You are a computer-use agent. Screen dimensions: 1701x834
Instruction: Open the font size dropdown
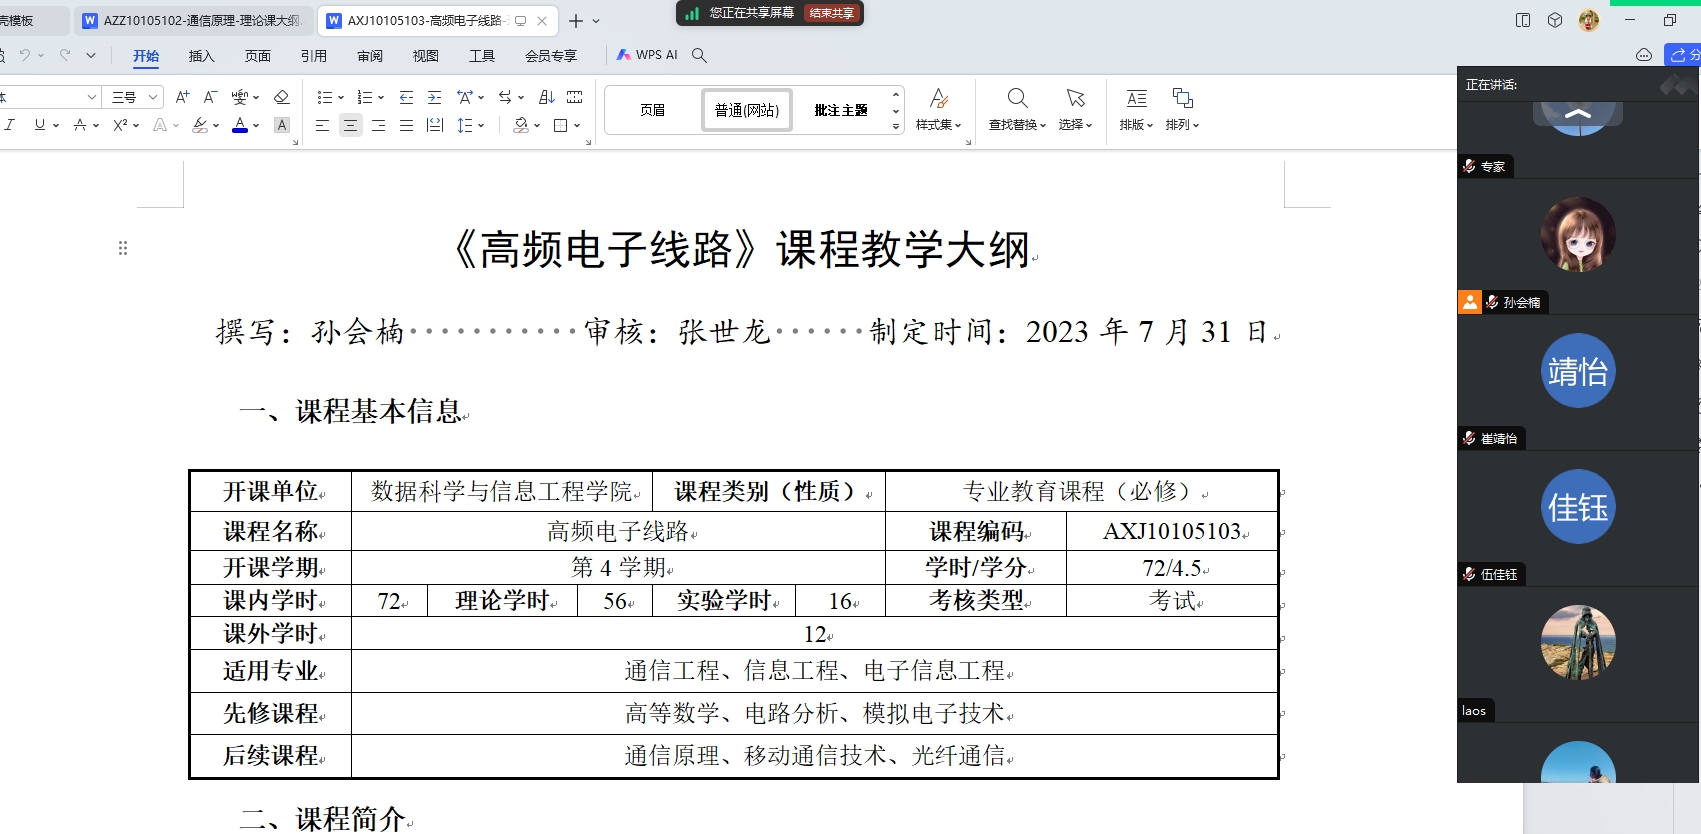tap(153, 97)
